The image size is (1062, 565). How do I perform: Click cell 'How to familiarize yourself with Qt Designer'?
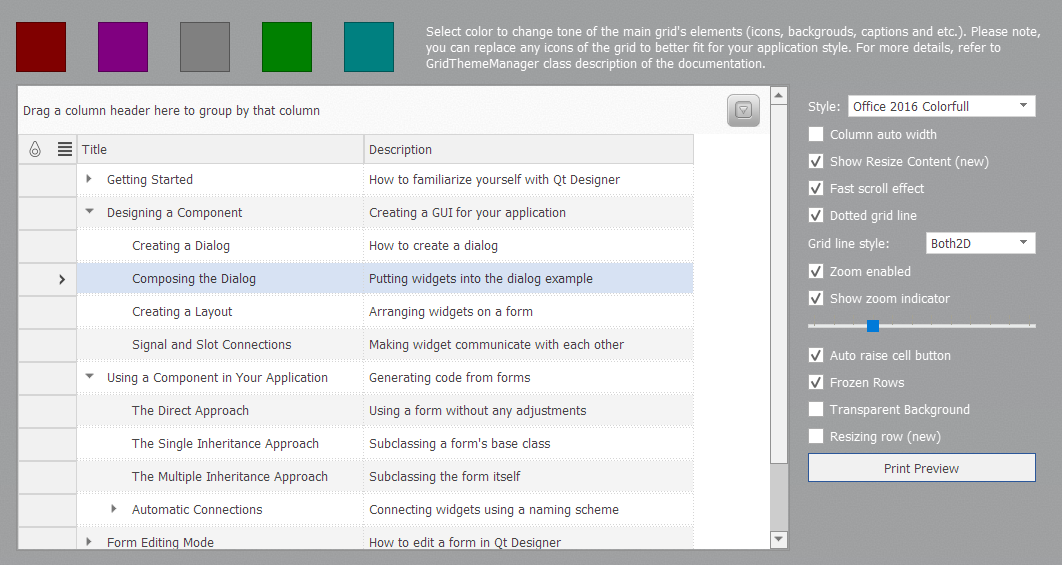[528, 180]
